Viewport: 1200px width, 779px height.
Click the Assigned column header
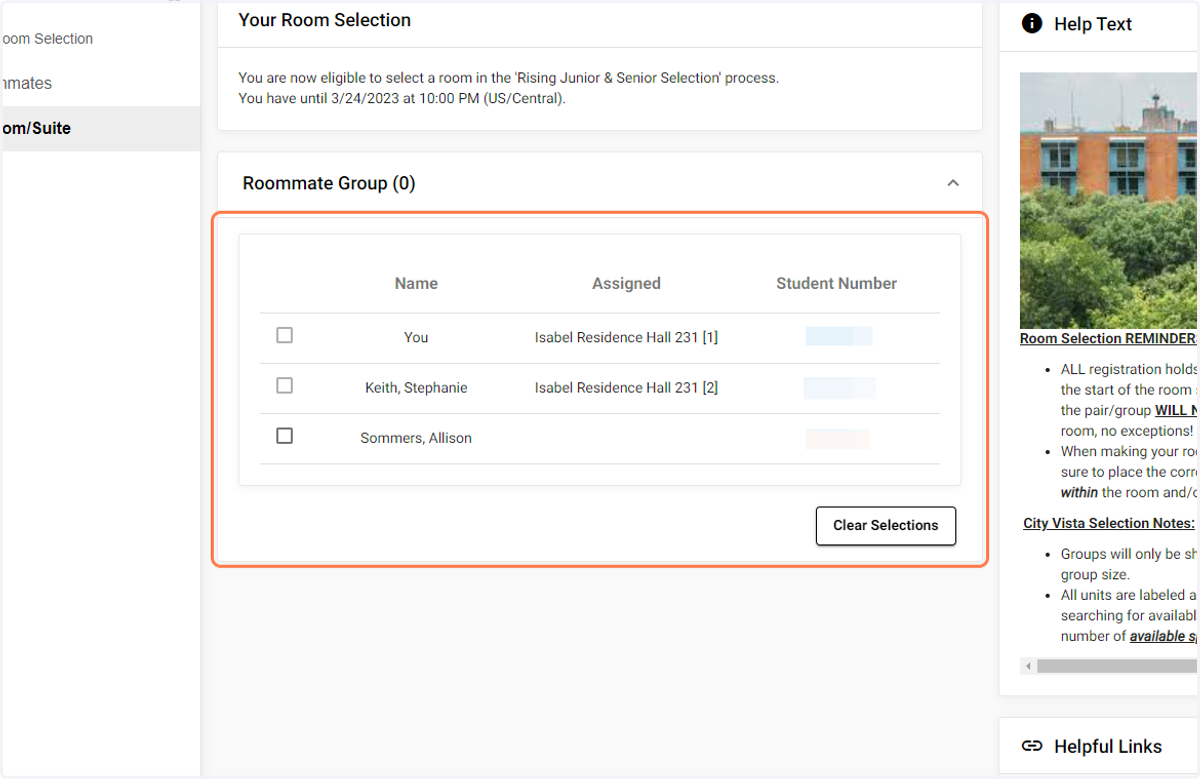(x=626, y=284)
